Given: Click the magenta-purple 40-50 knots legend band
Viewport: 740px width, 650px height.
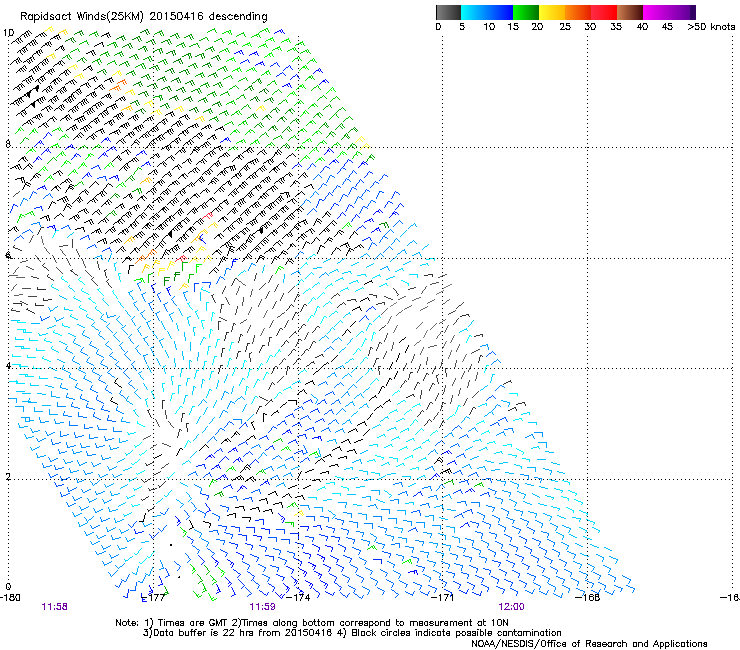Looking at the screenshot, I should (669, 12).
